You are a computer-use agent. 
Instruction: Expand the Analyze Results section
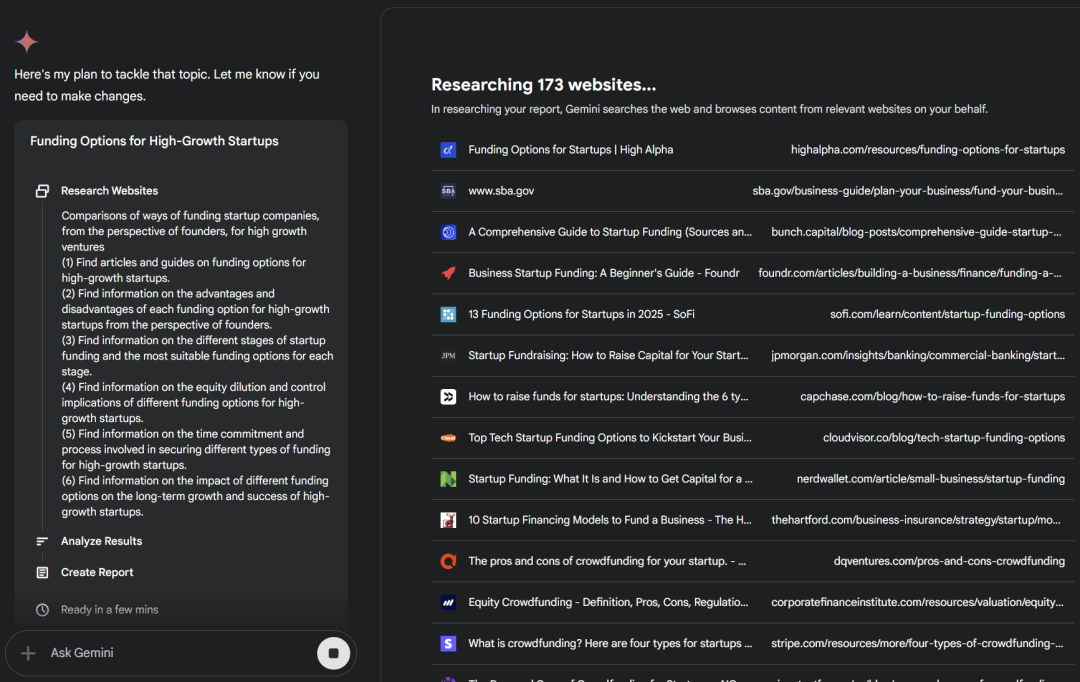pos(101,541)
